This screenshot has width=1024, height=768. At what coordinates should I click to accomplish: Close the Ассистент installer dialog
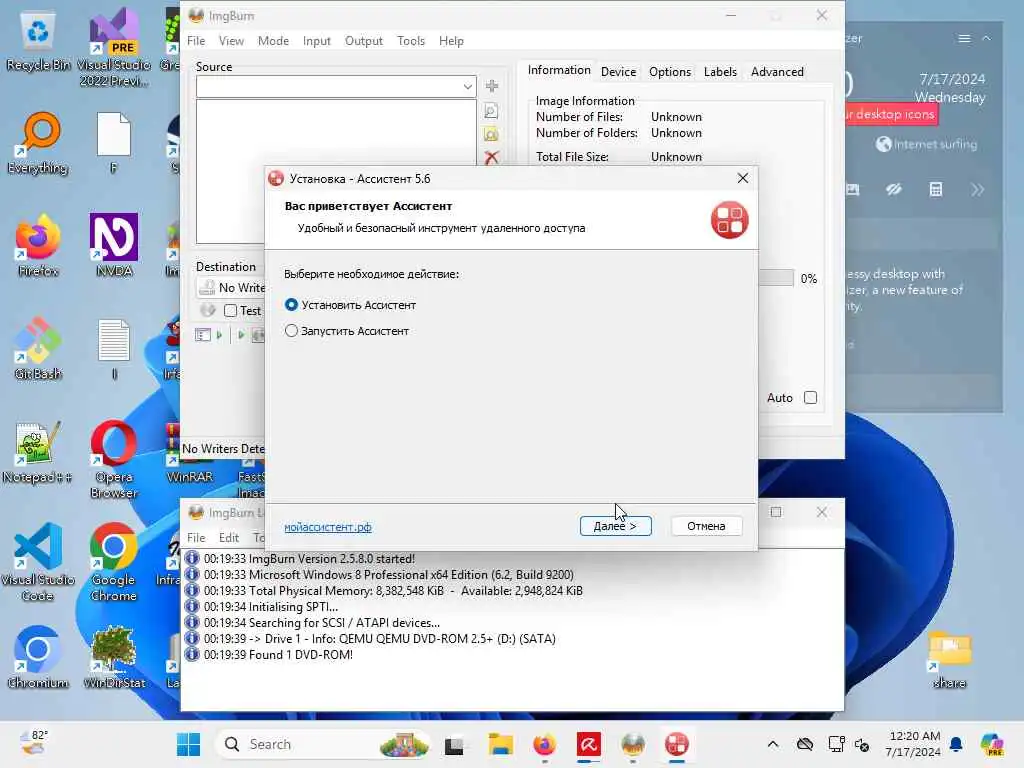tap(743, 178)
